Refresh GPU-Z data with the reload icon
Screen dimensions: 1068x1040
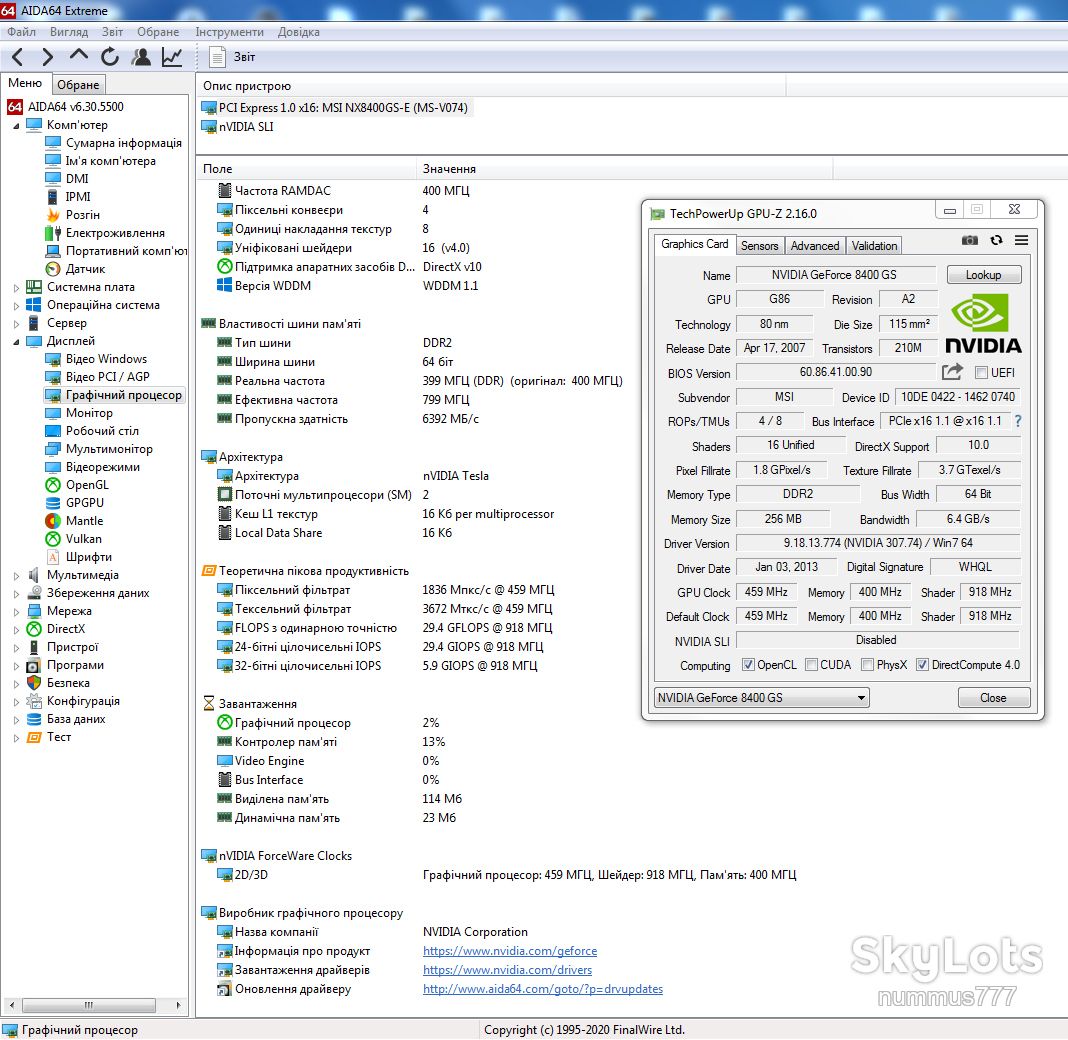tap(996, 240)
